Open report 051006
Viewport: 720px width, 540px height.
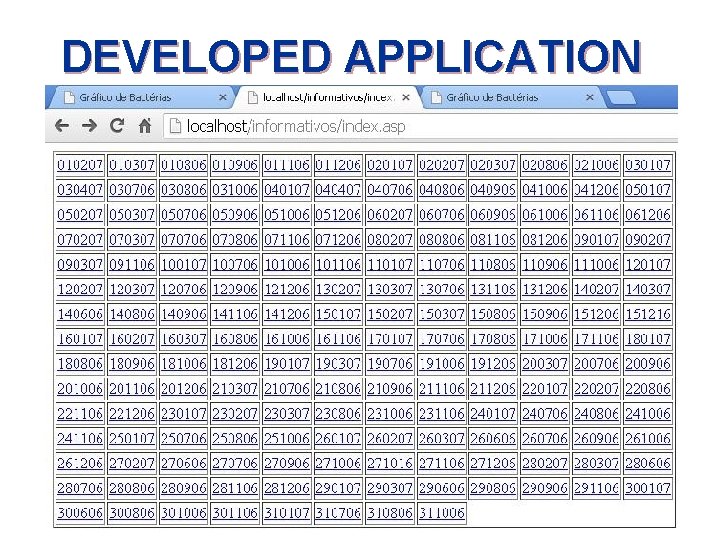pyautogui.click(x=287, y=214)
